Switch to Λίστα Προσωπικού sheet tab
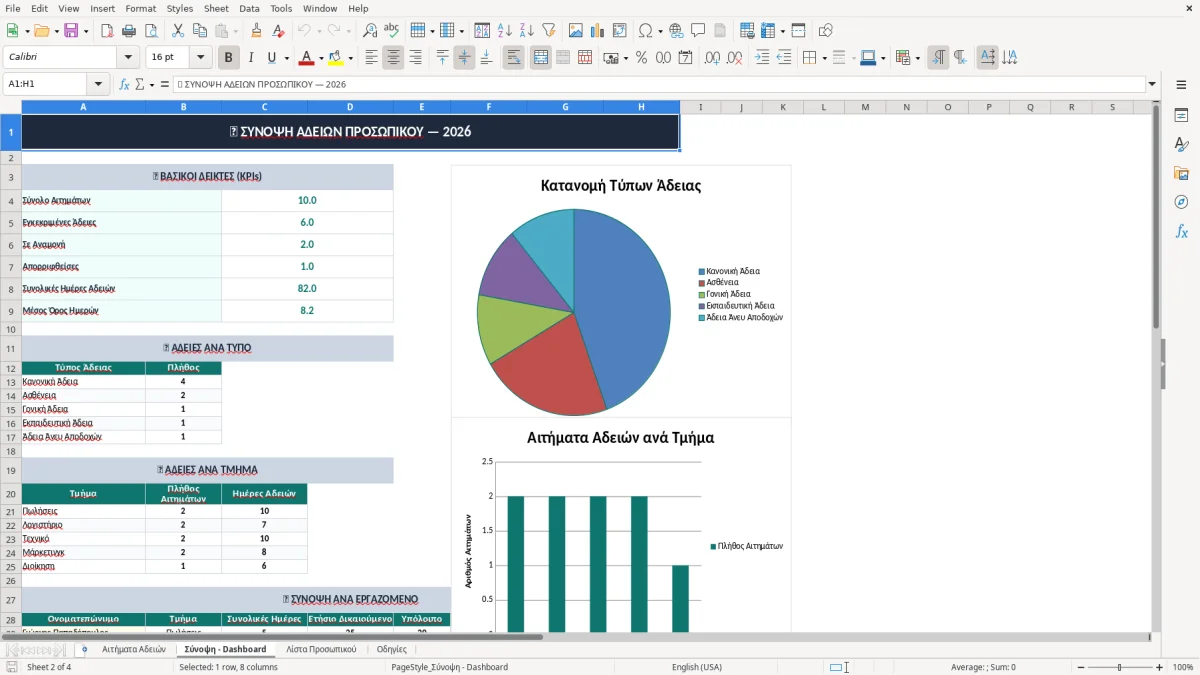 (x=321, y=649)
